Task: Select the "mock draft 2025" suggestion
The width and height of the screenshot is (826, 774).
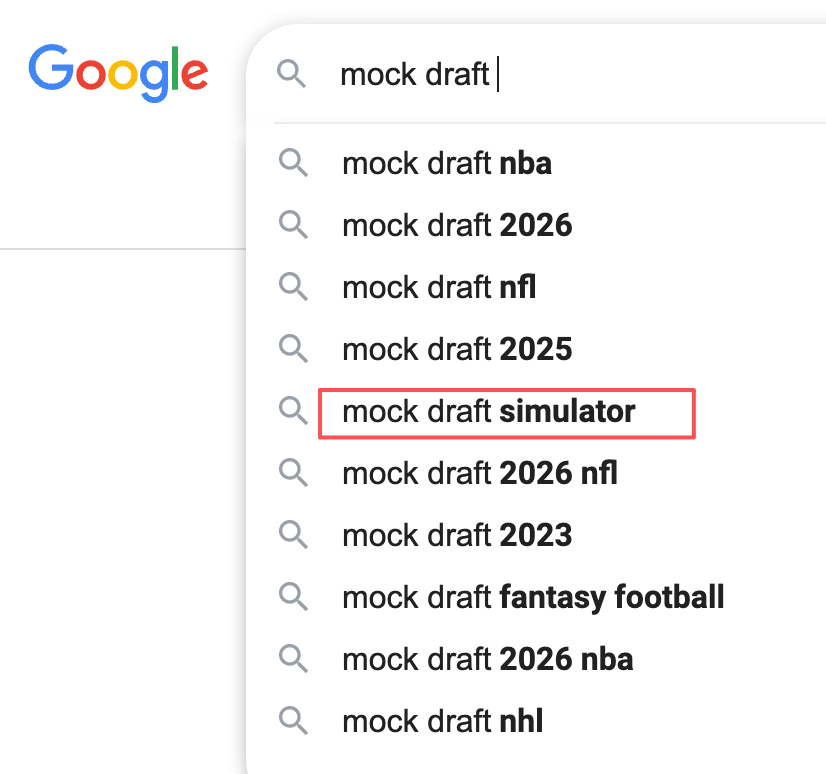Action: [457, 349]
